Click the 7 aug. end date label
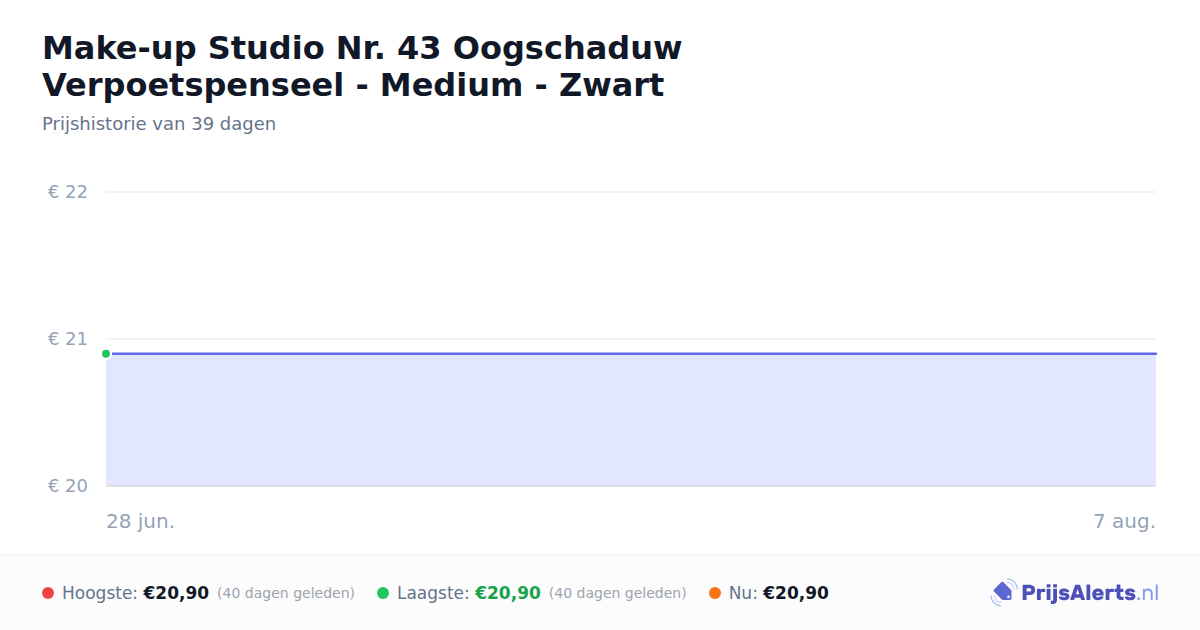 pyautogui.click(x=1124, y=521)
